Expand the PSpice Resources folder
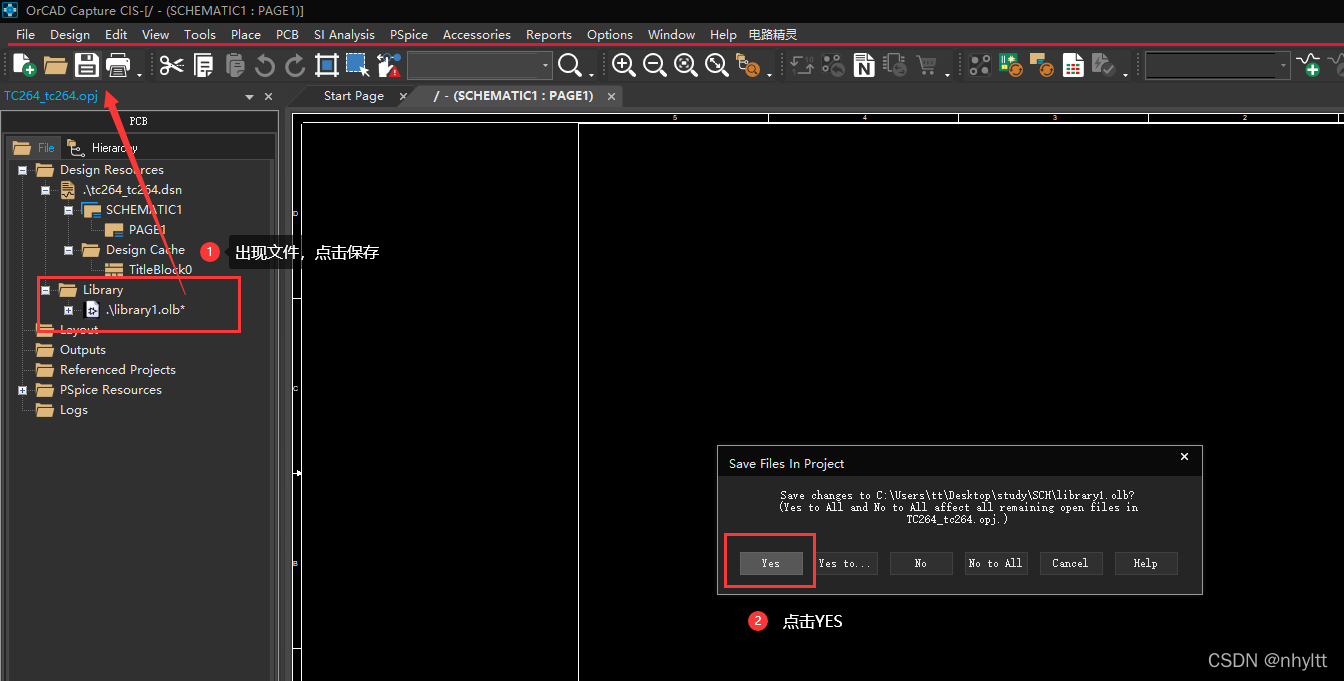 22,390
